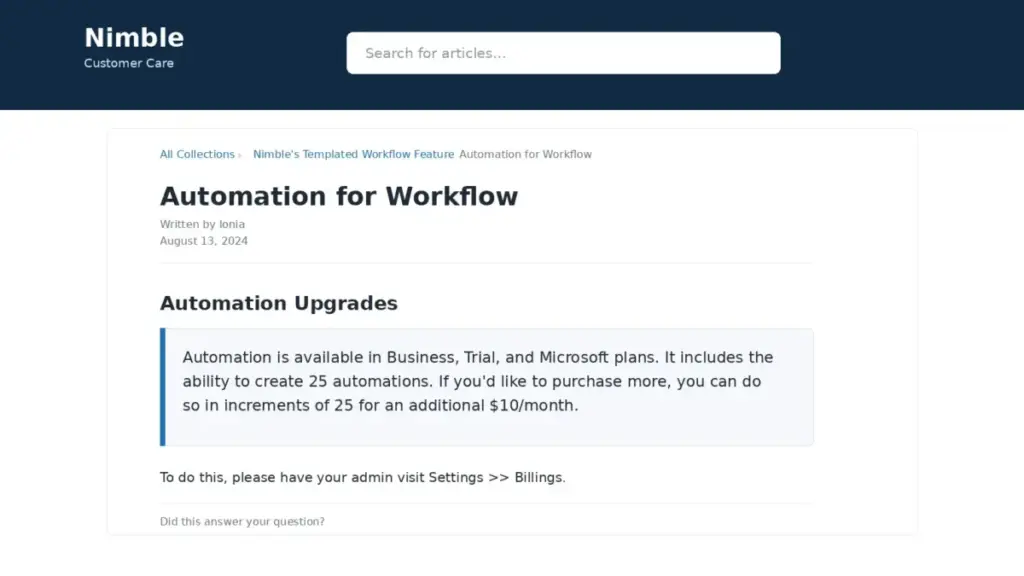Click the Settings >> Billings instruction text
Screen dimensions: 1024x576
tap(362, 477)
